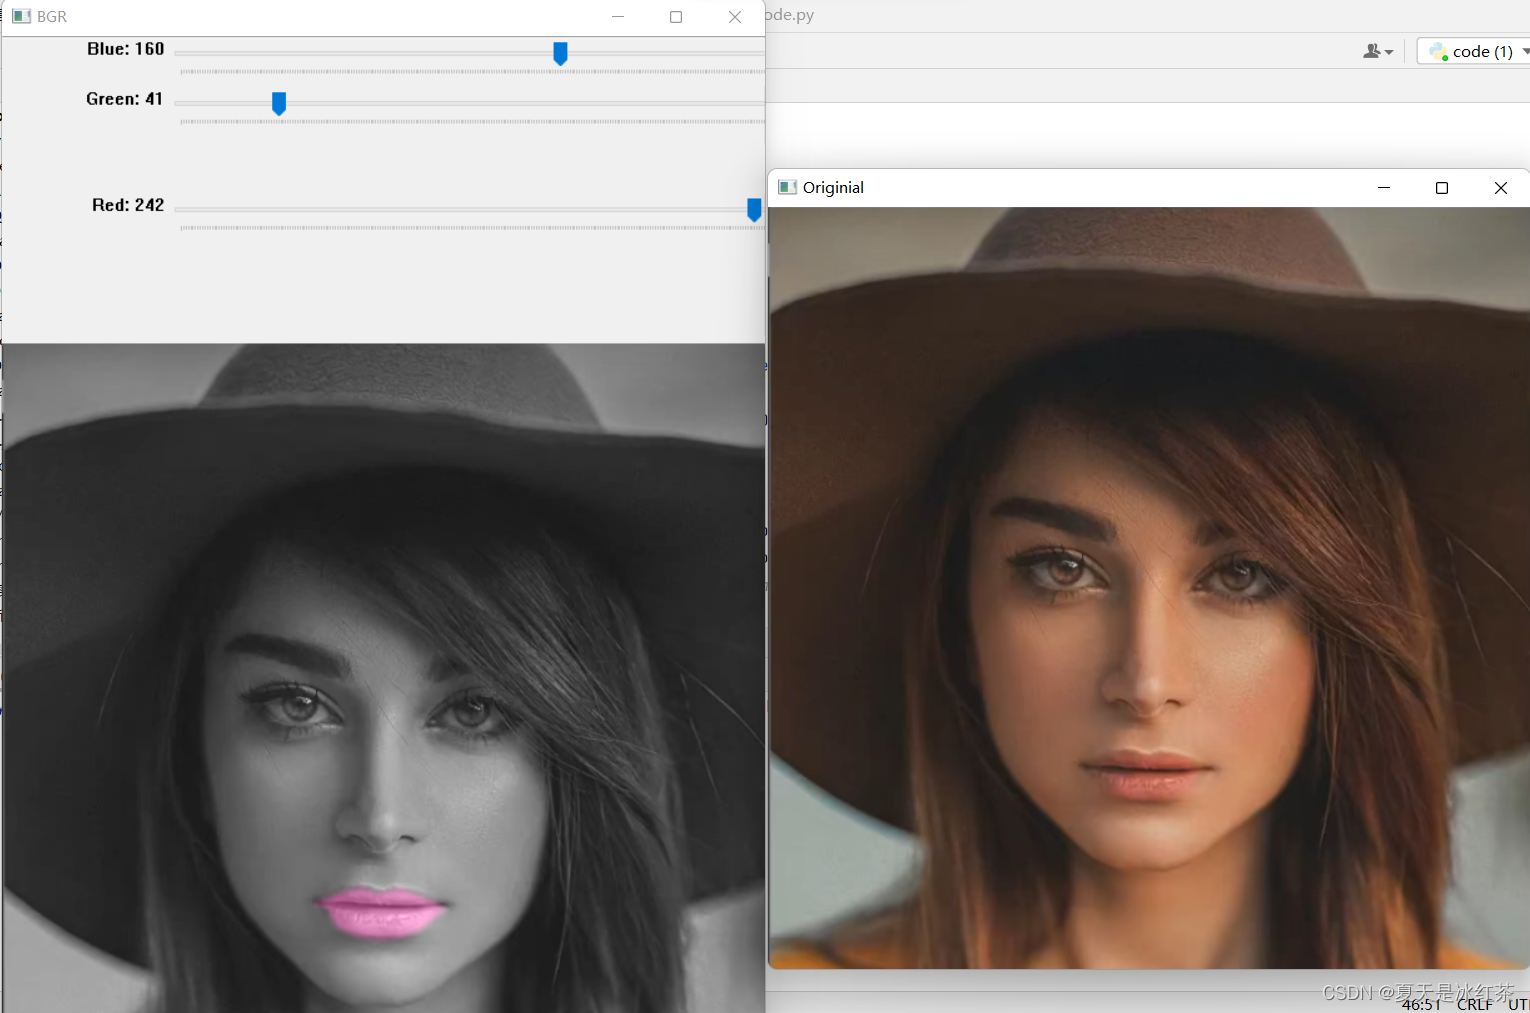Close the BGR window
This screenshot has width=1530, height=1013.
pyautogui.click(x=735, y=17)
